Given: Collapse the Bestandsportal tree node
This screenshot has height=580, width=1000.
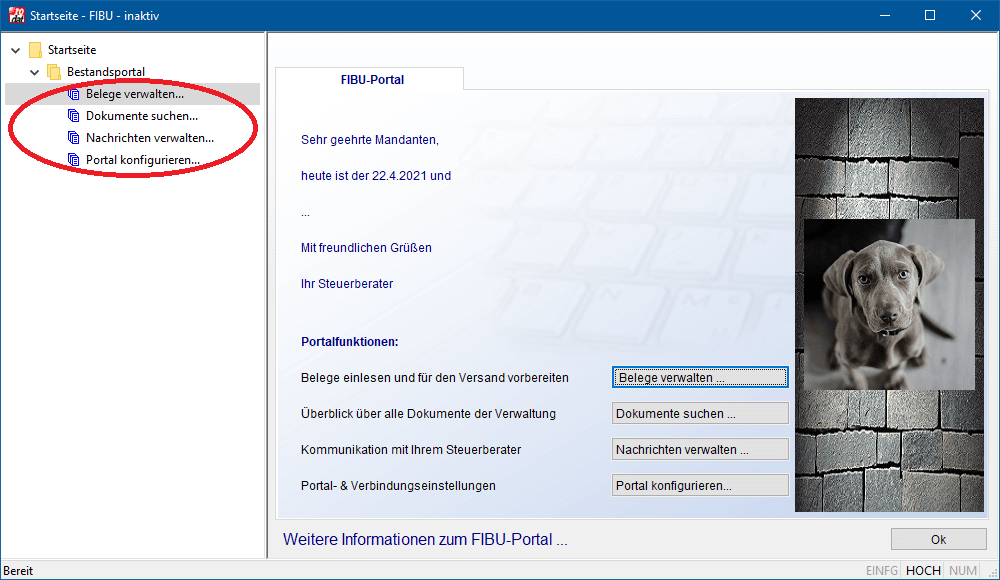Looking at the screenshot, I should [x=34, y=72].
